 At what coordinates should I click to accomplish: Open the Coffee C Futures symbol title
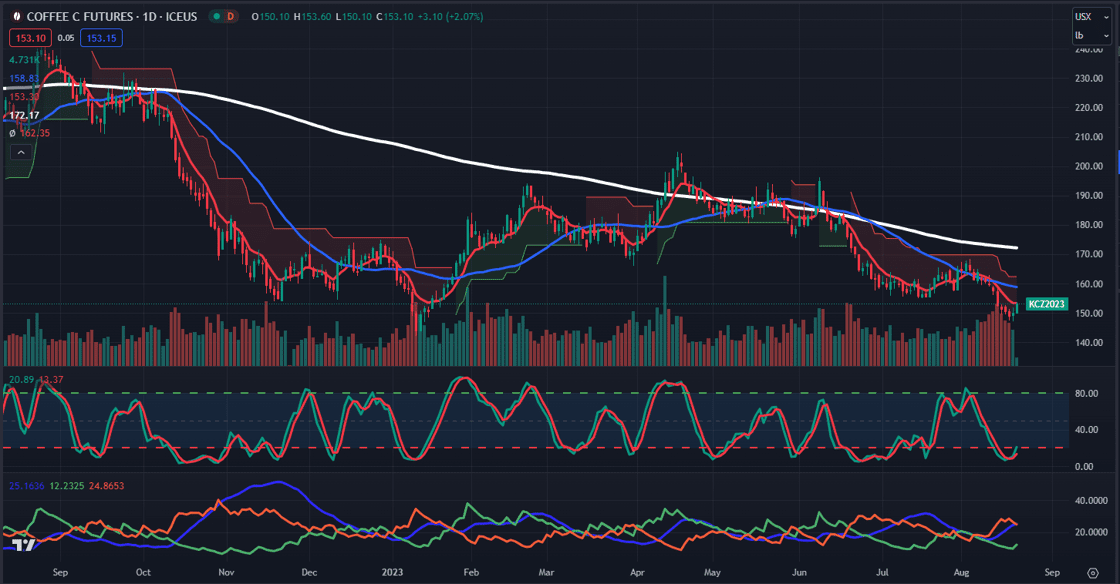(x=111, y=16)
